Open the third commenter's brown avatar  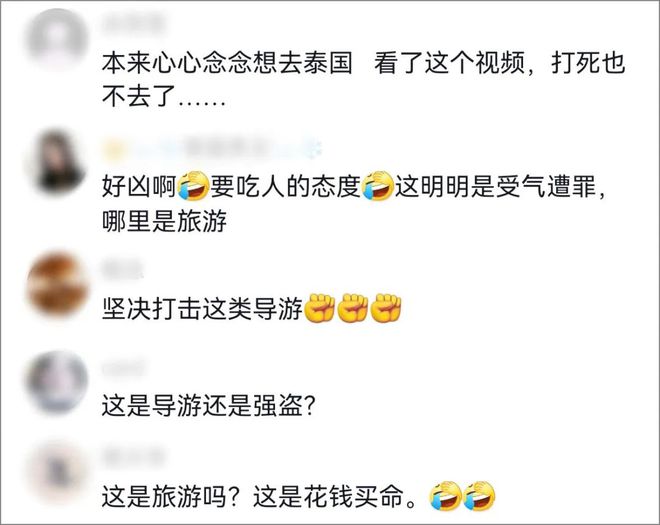click(58, 284)
